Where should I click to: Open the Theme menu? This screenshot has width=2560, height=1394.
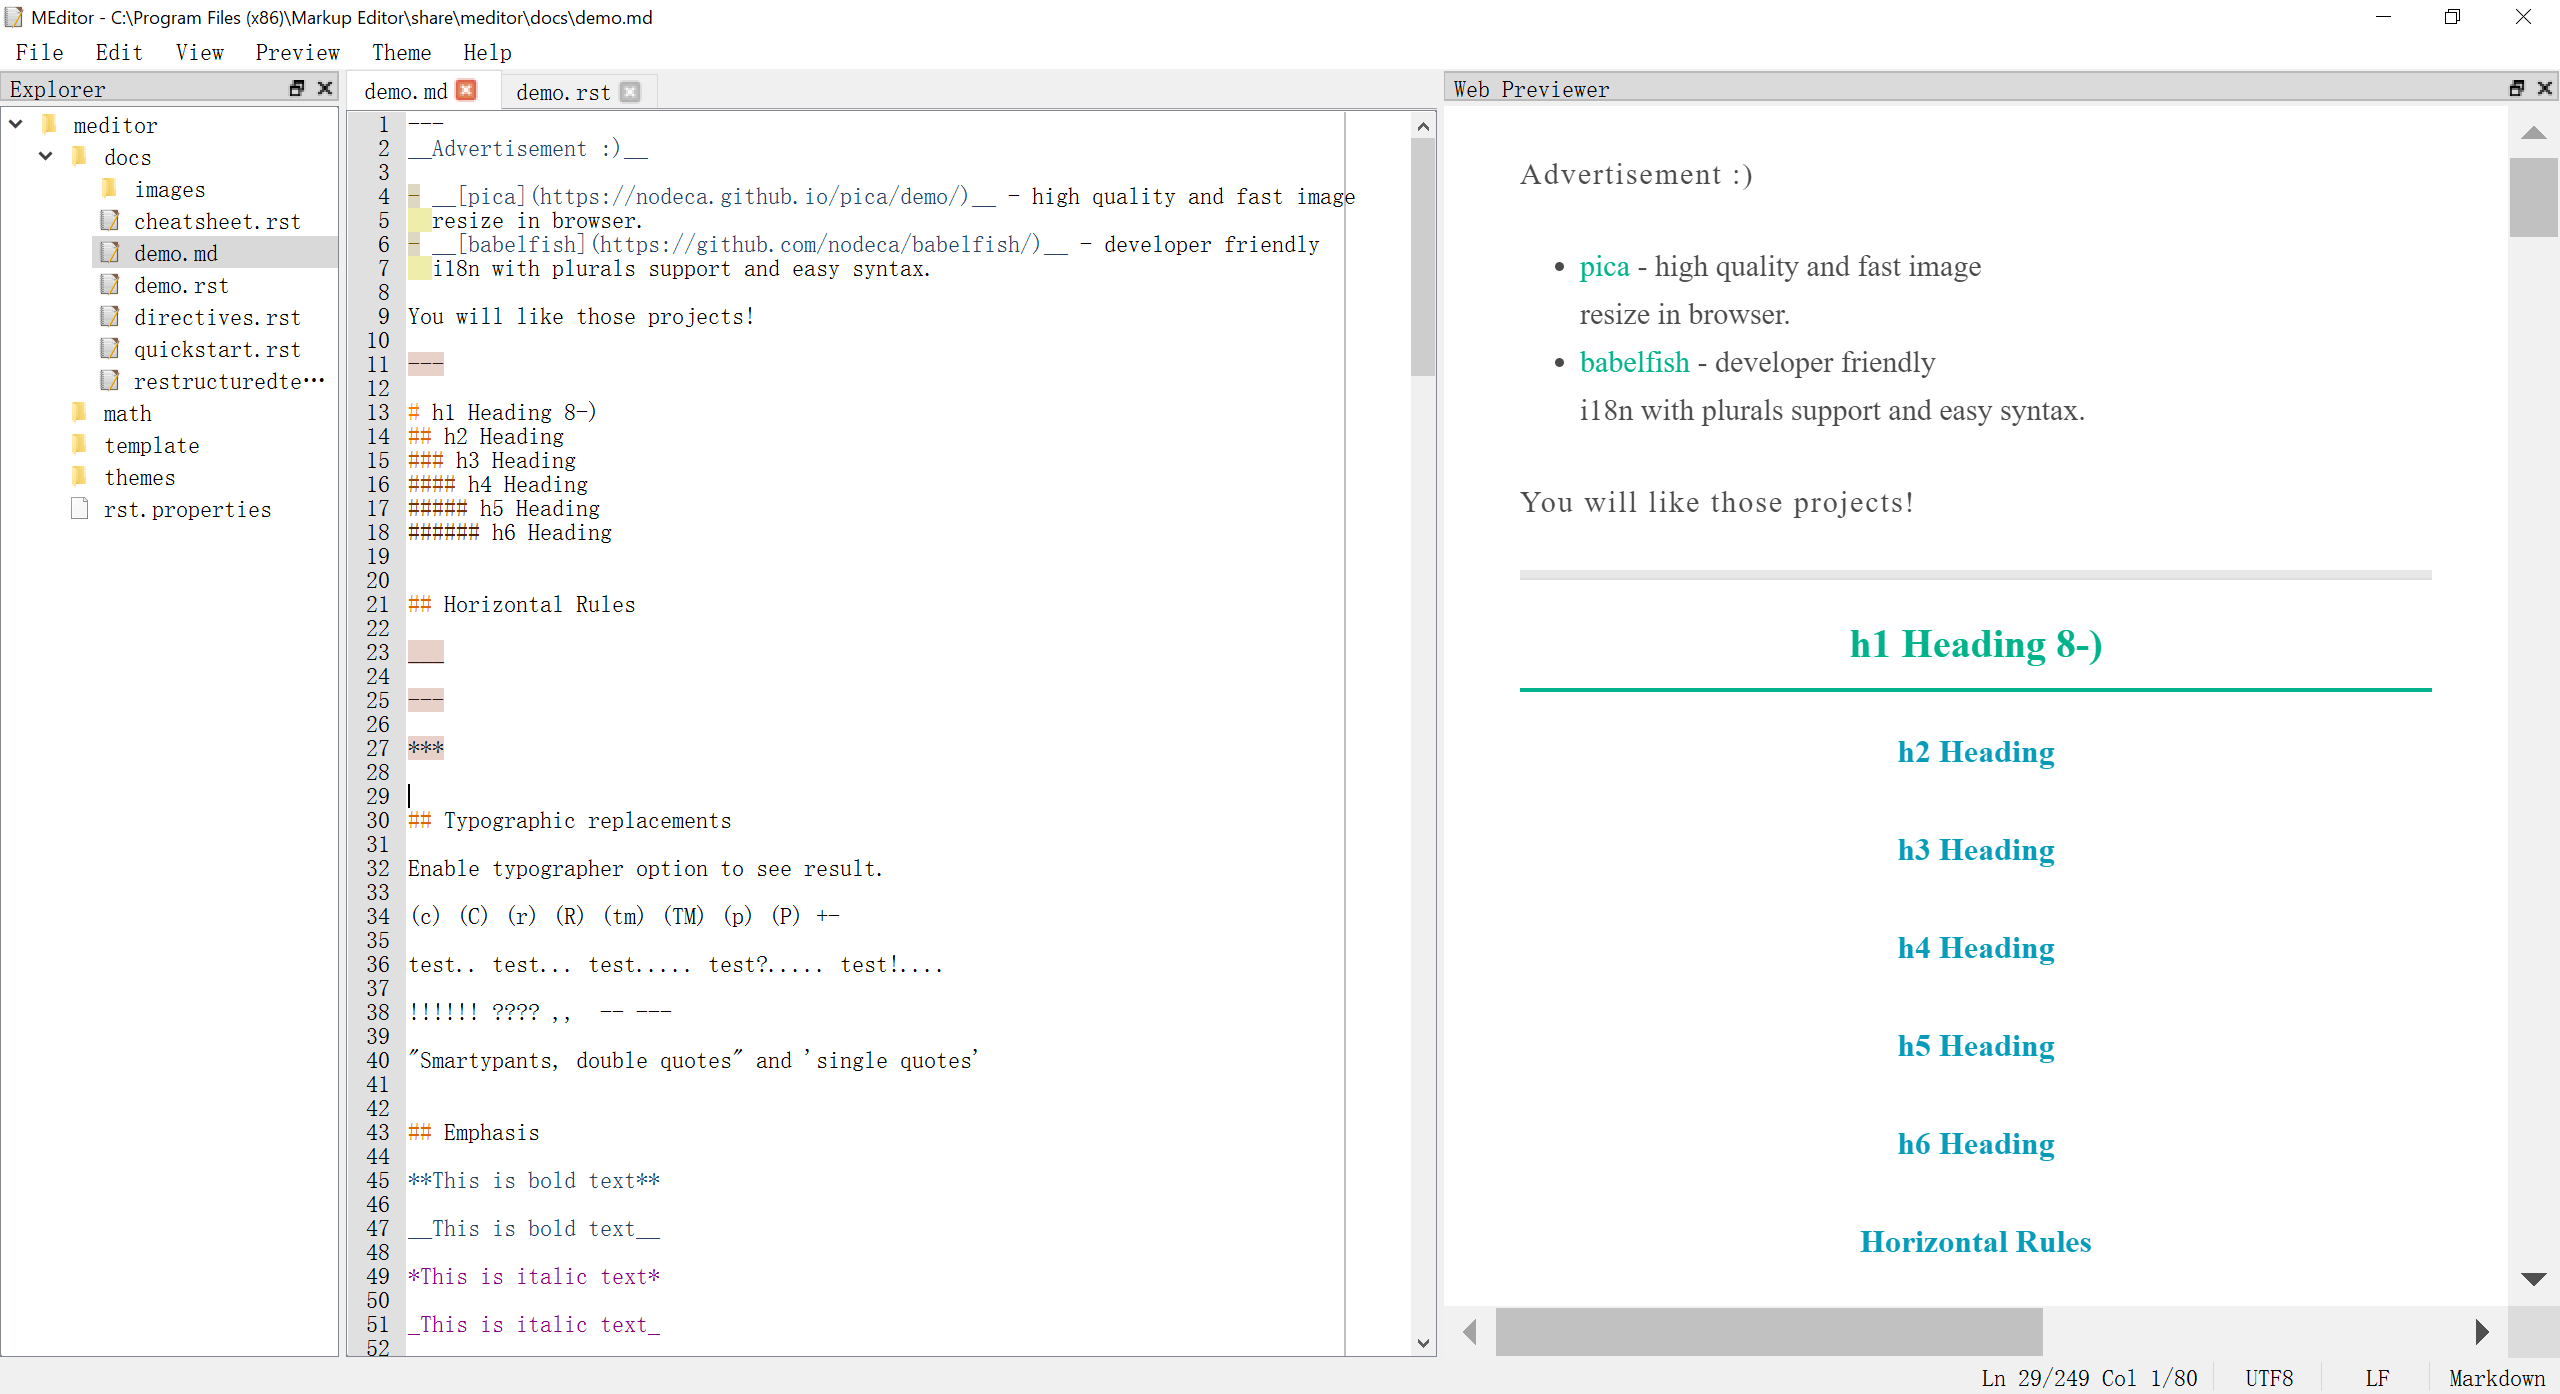pos(401,53)
